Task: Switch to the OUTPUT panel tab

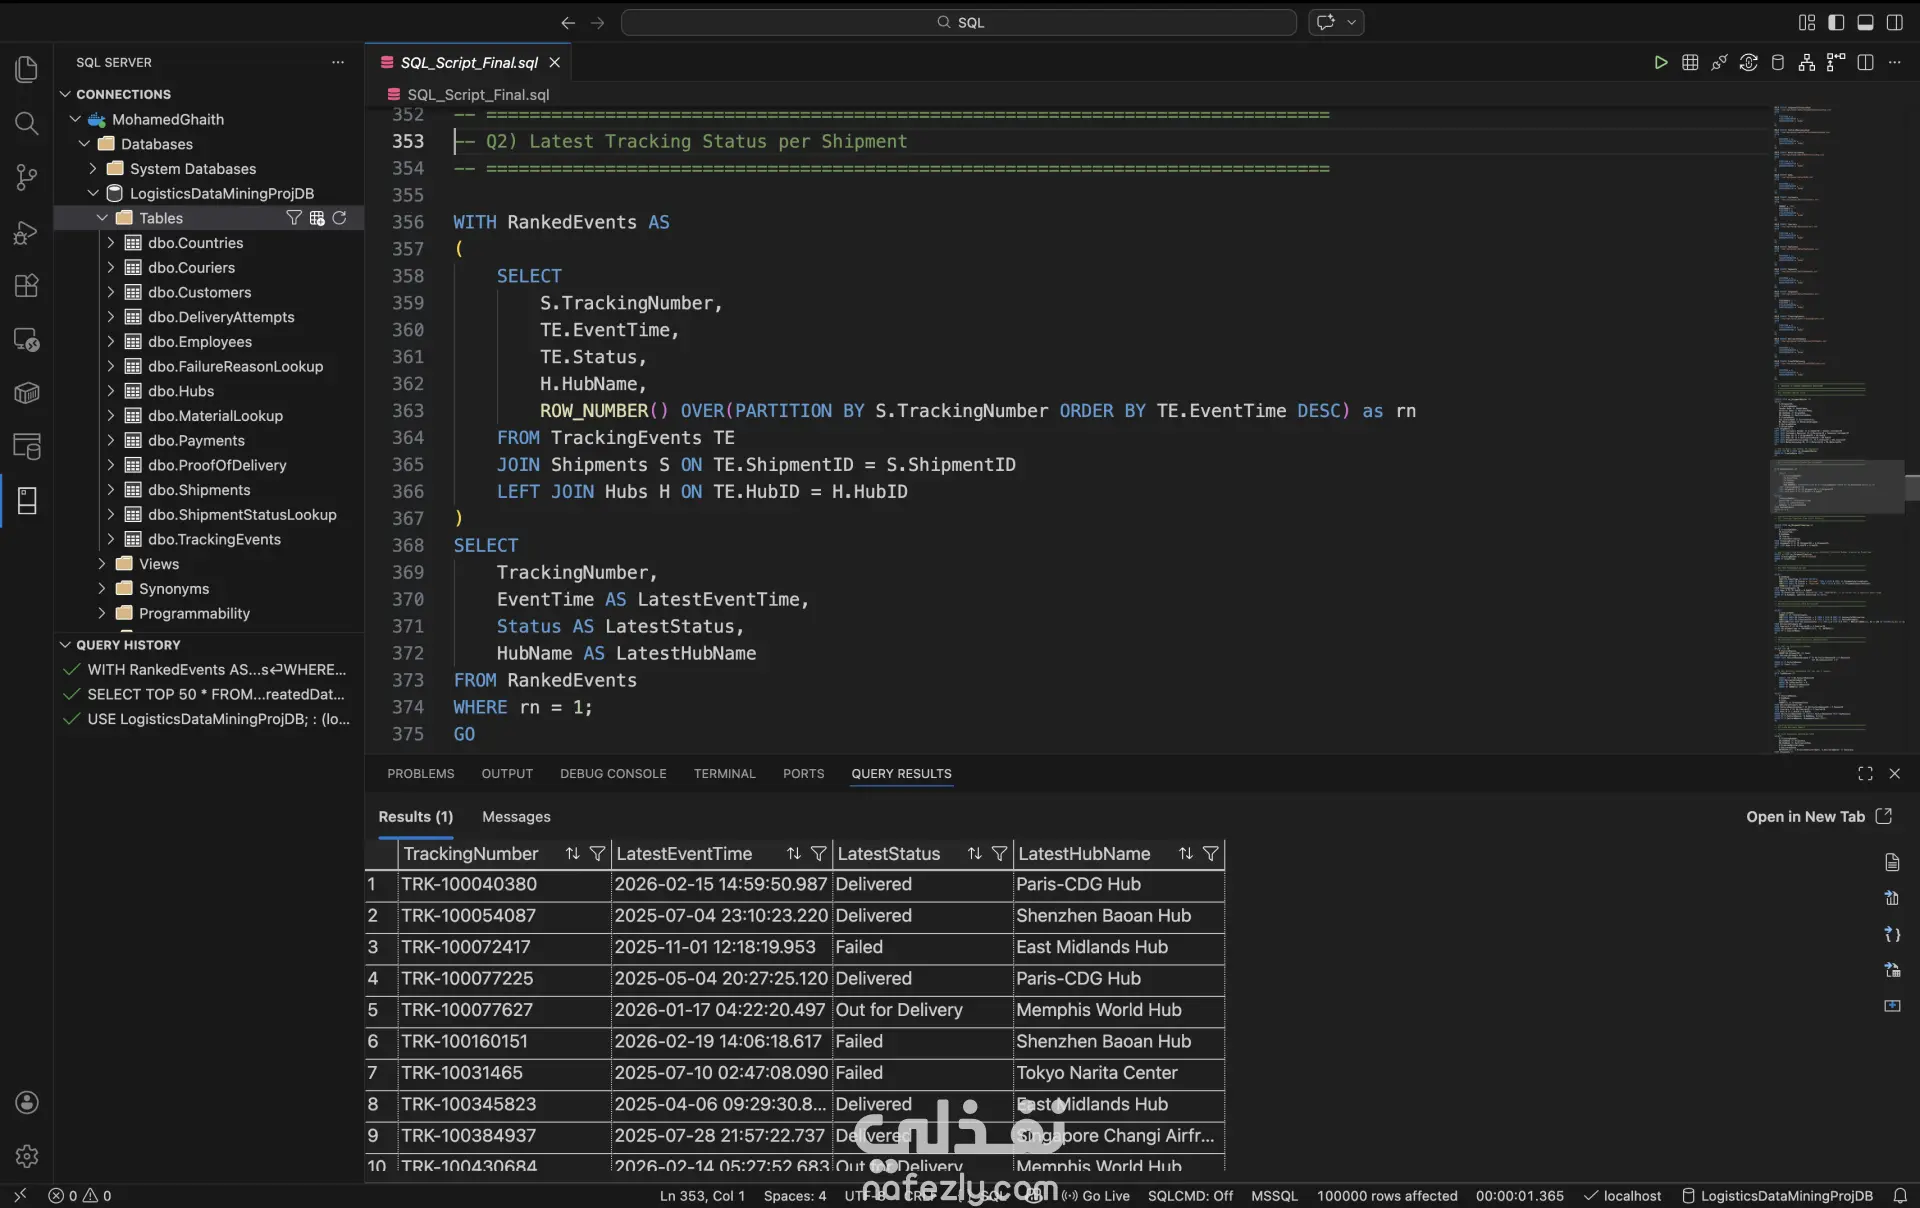Action: click(507, 773)
